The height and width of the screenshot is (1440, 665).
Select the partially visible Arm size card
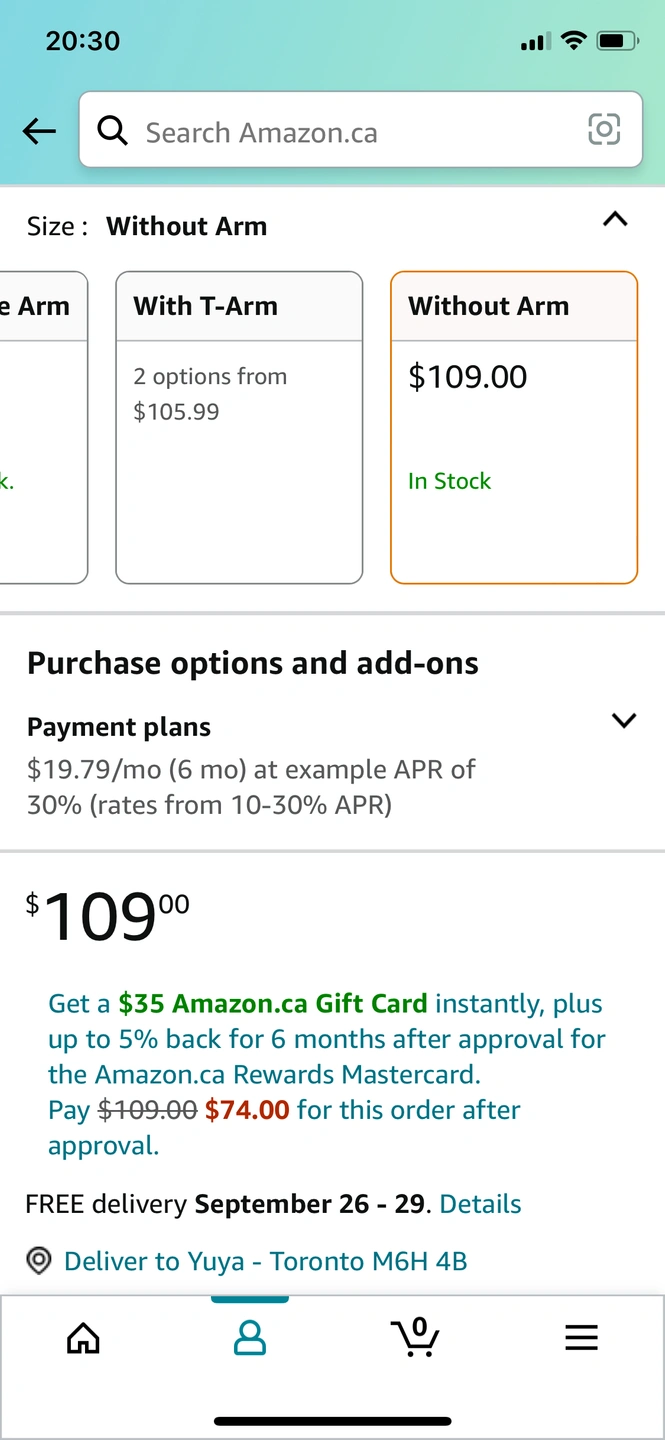[43, 427]
